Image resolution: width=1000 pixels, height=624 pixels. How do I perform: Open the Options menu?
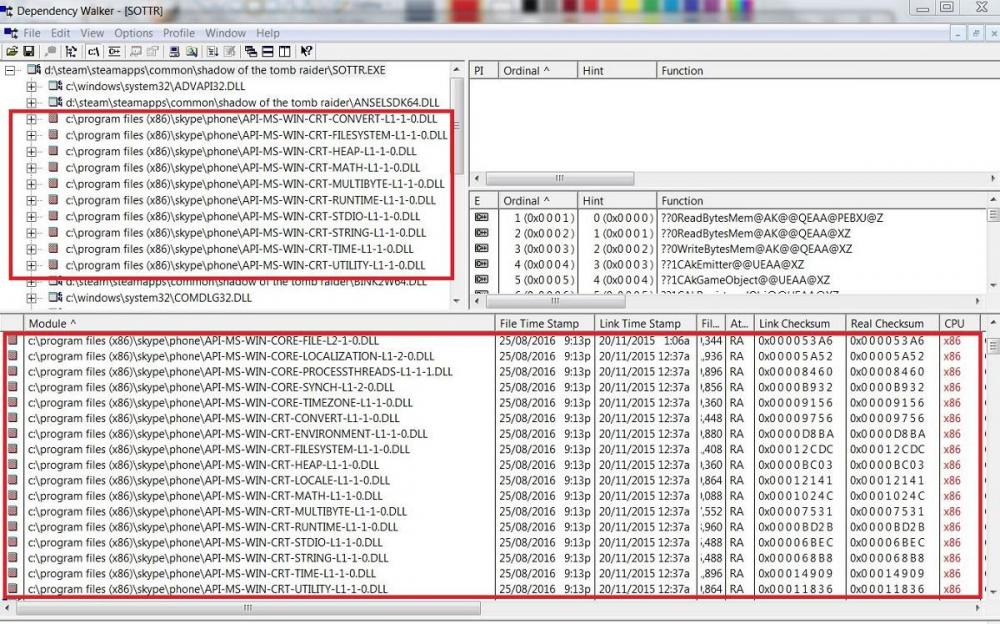(x=133, y=33)
